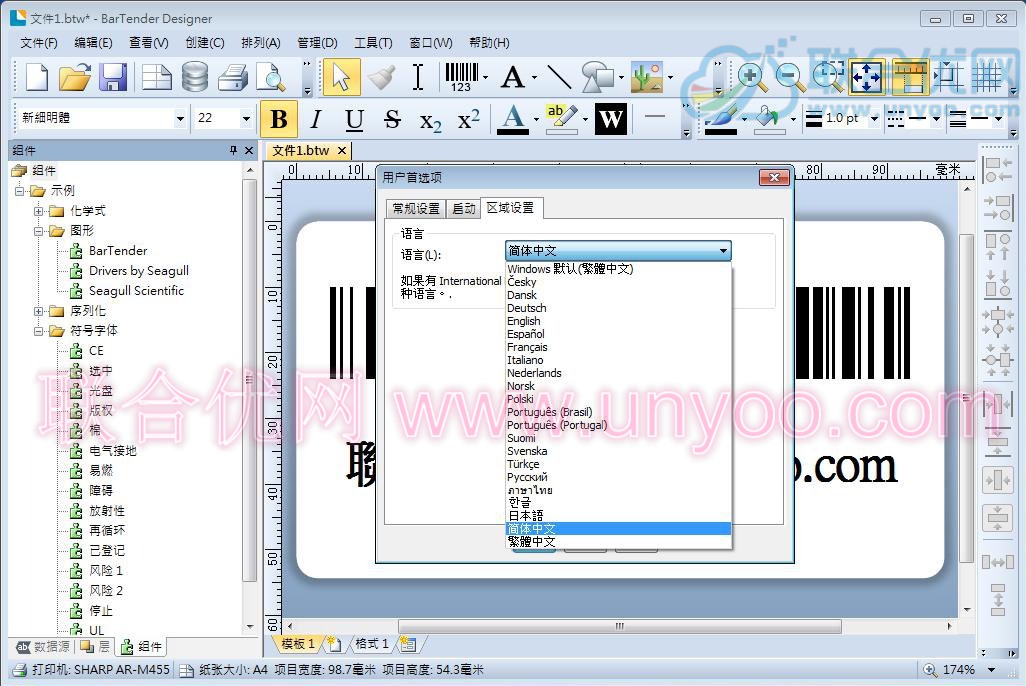The width and height of the screenshot is (1026, 686).
Task: Open a file with folder icon
Action: (x=75, y=77)
